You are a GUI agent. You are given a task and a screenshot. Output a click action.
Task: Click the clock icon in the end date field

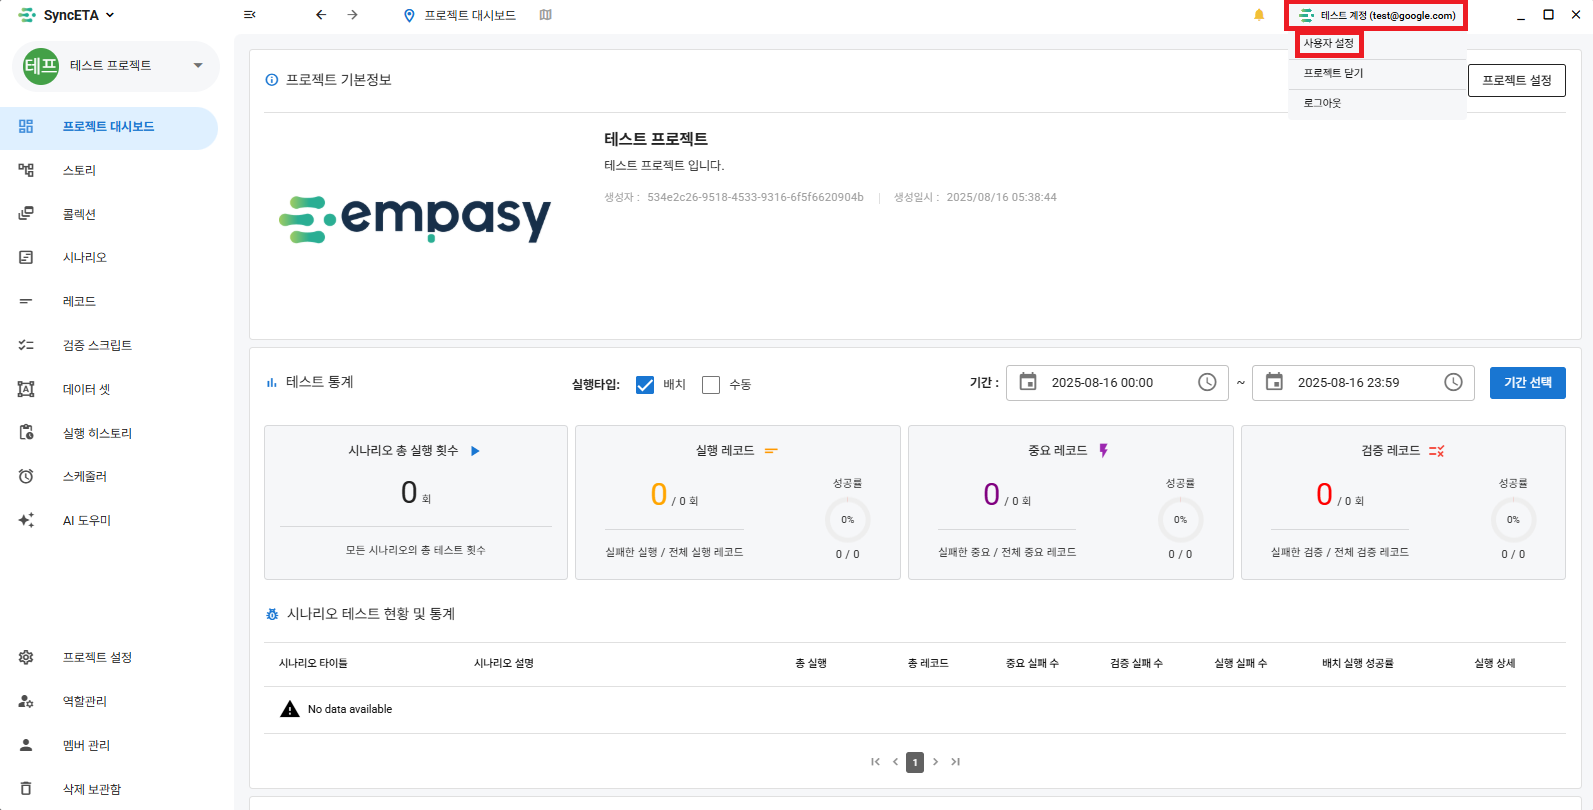point(1453,382)
